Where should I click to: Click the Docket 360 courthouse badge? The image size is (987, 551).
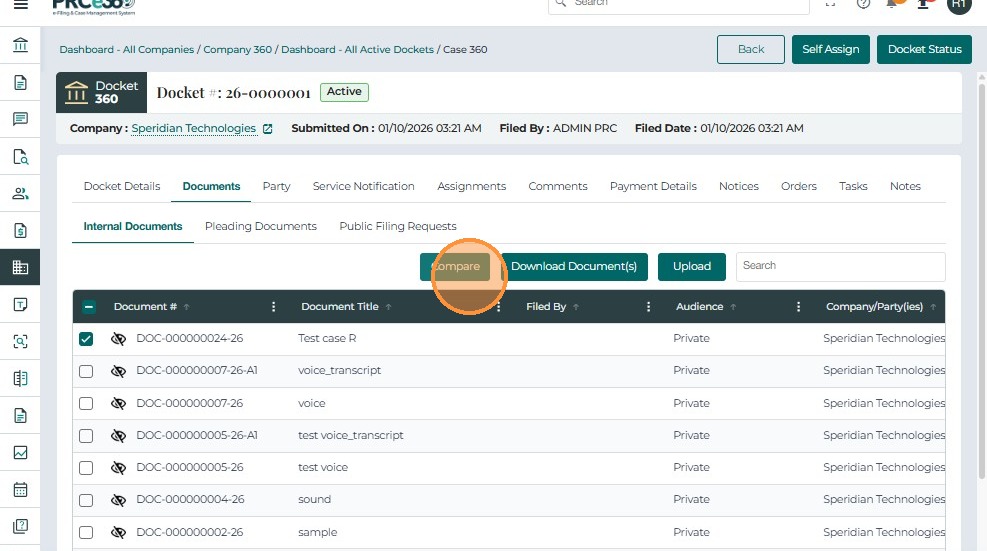point(101,93)
